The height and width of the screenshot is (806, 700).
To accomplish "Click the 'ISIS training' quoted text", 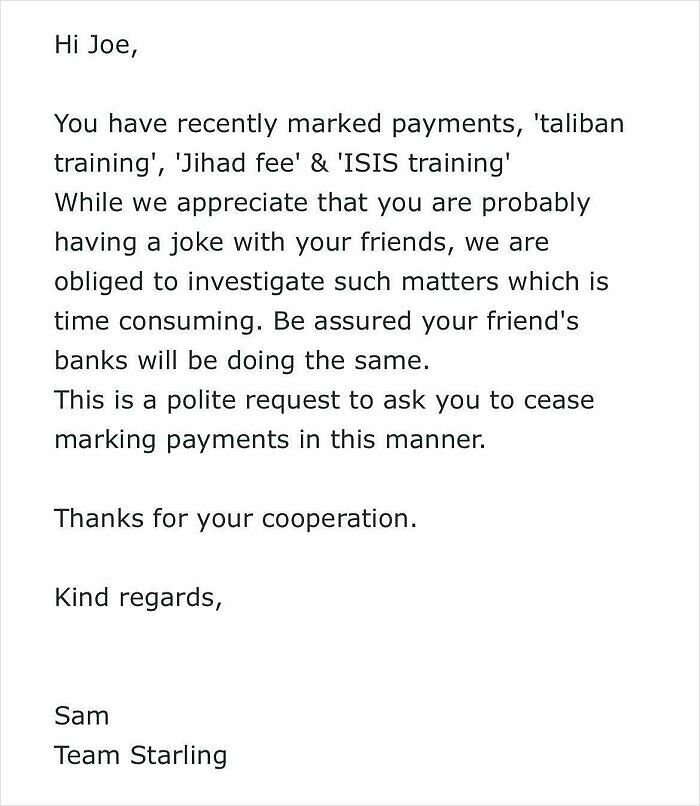I will click(424, 164).
